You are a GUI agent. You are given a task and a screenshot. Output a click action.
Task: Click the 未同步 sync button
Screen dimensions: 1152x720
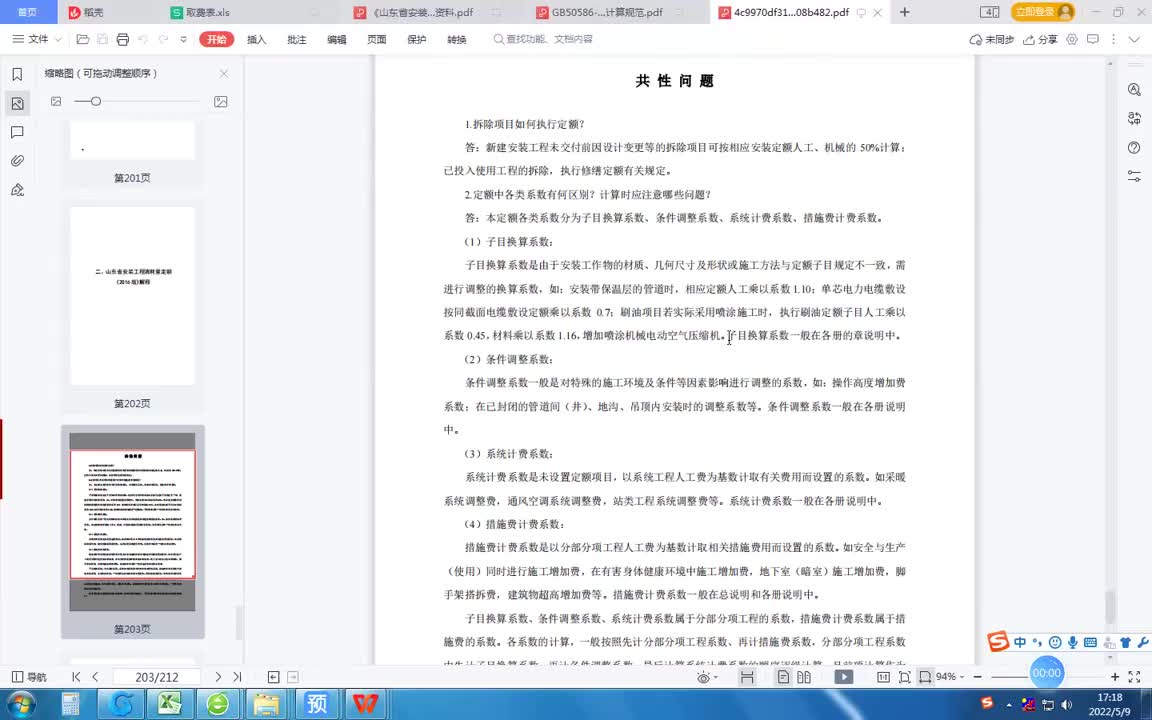click(x=992, y=40)
